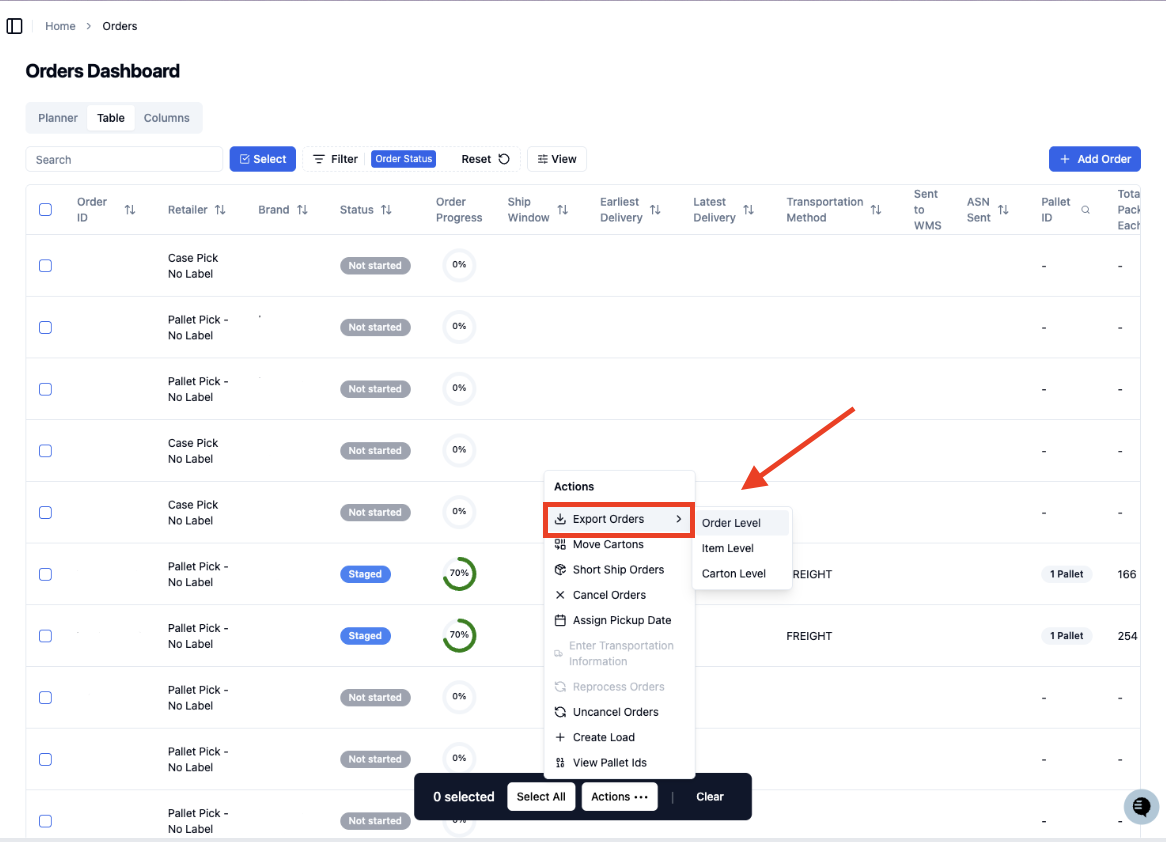The height and width of the screenshot is (842, 1166).
Task: Click the Select All button
Action: tap(541, 797)
